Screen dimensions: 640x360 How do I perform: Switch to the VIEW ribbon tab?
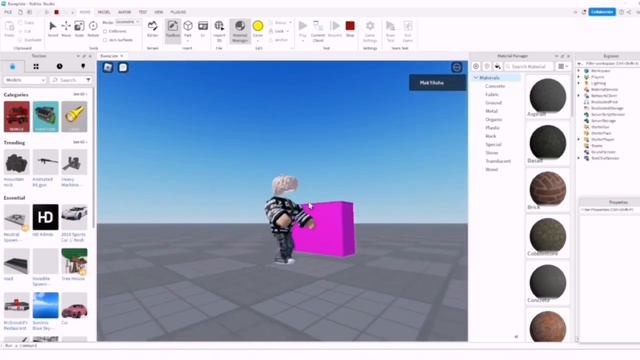coord(159,12)
